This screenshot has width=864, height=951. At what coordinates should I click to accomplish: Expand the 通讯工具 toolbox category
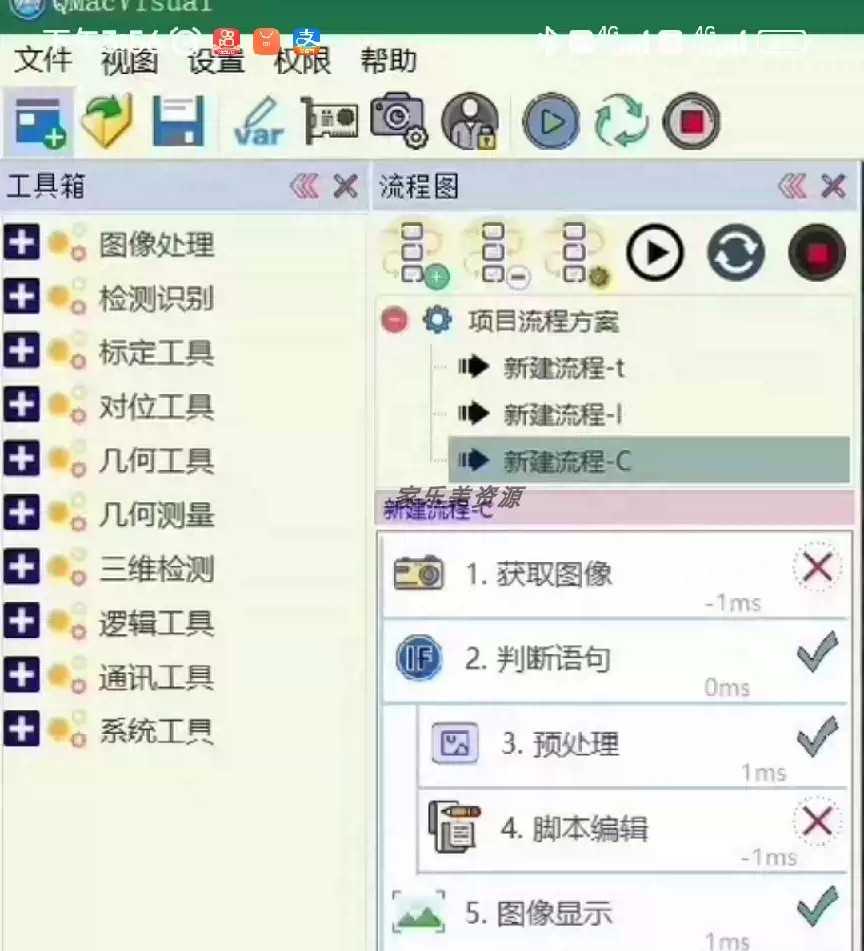click(x=22, y=674)
